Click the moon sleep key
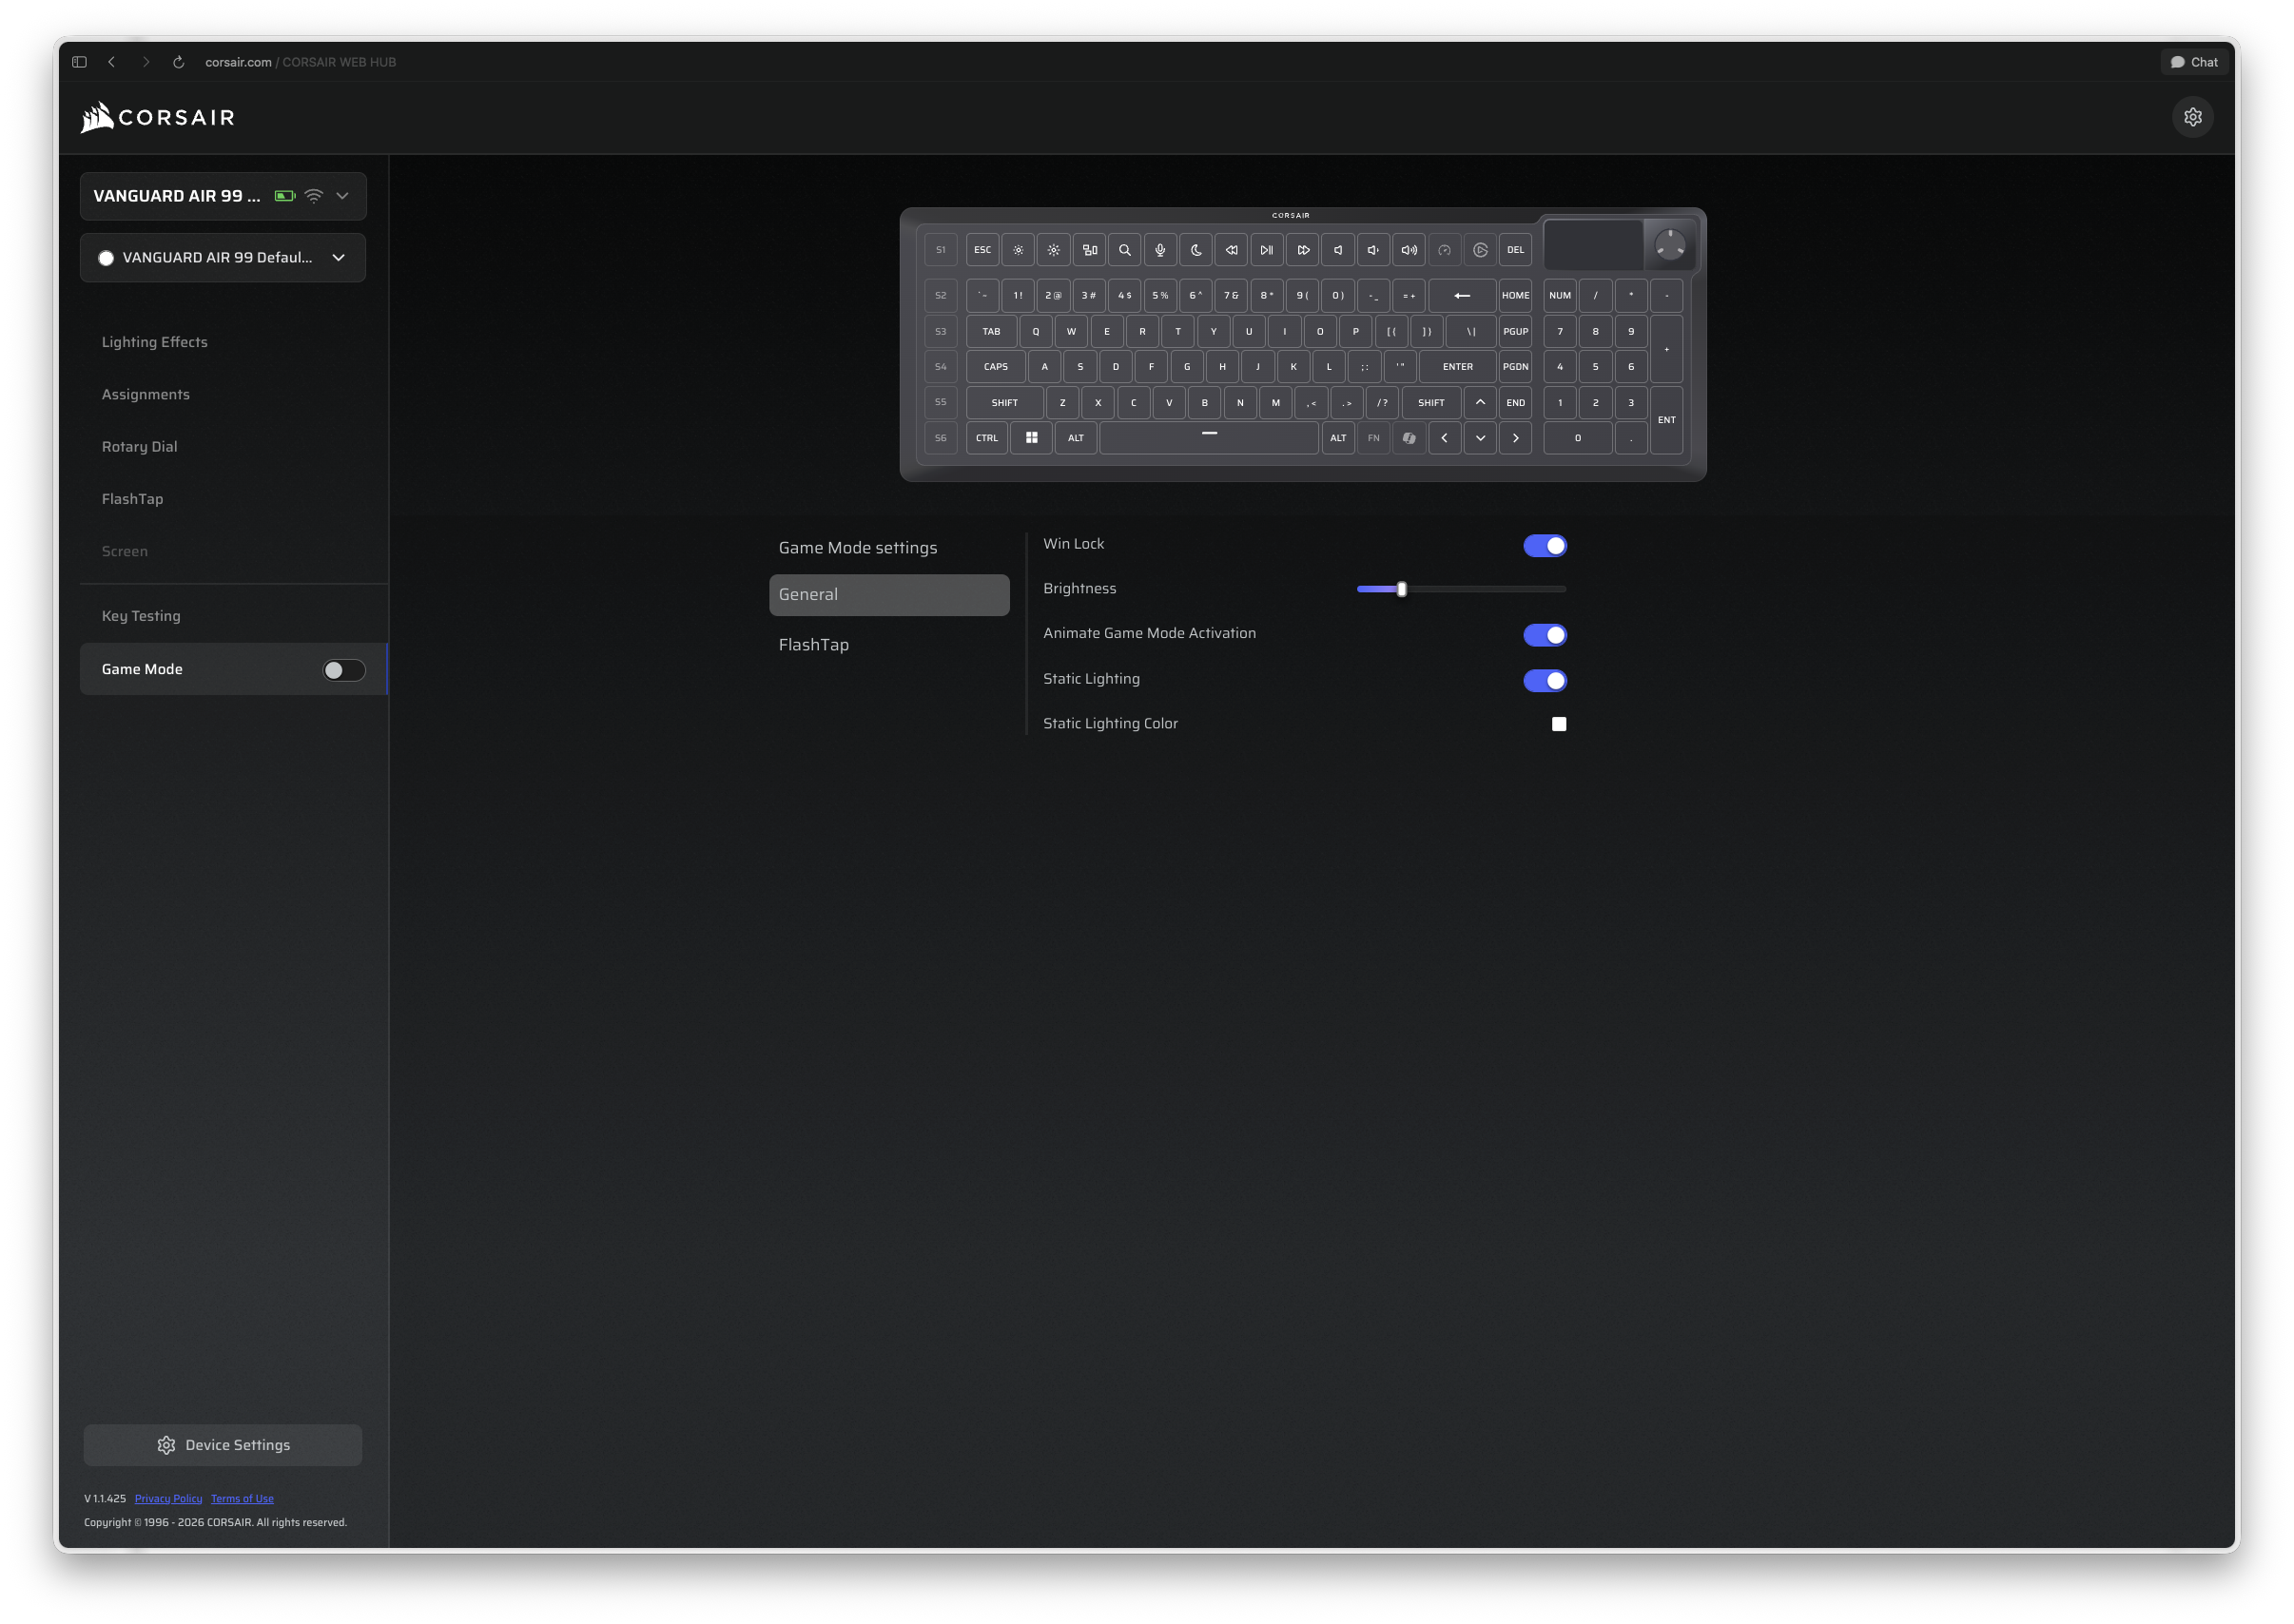Image resolution: width=2294 pixels, height=1624 pixels. tap(1196, 250)
